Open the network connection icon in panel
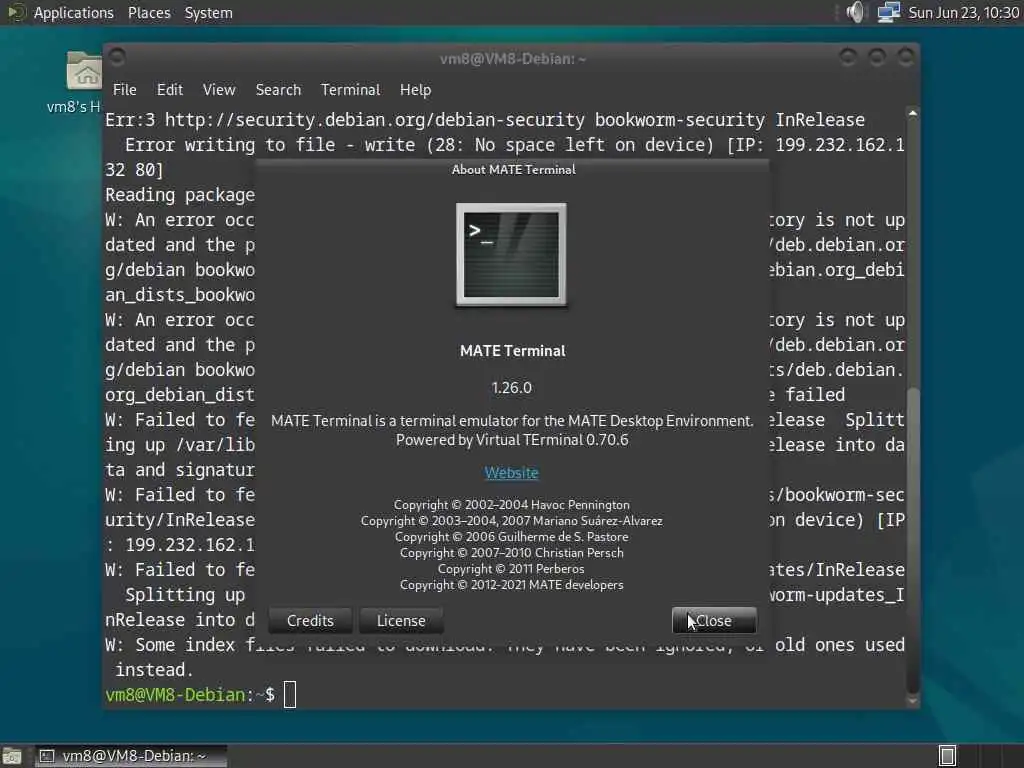 [889, 12]
